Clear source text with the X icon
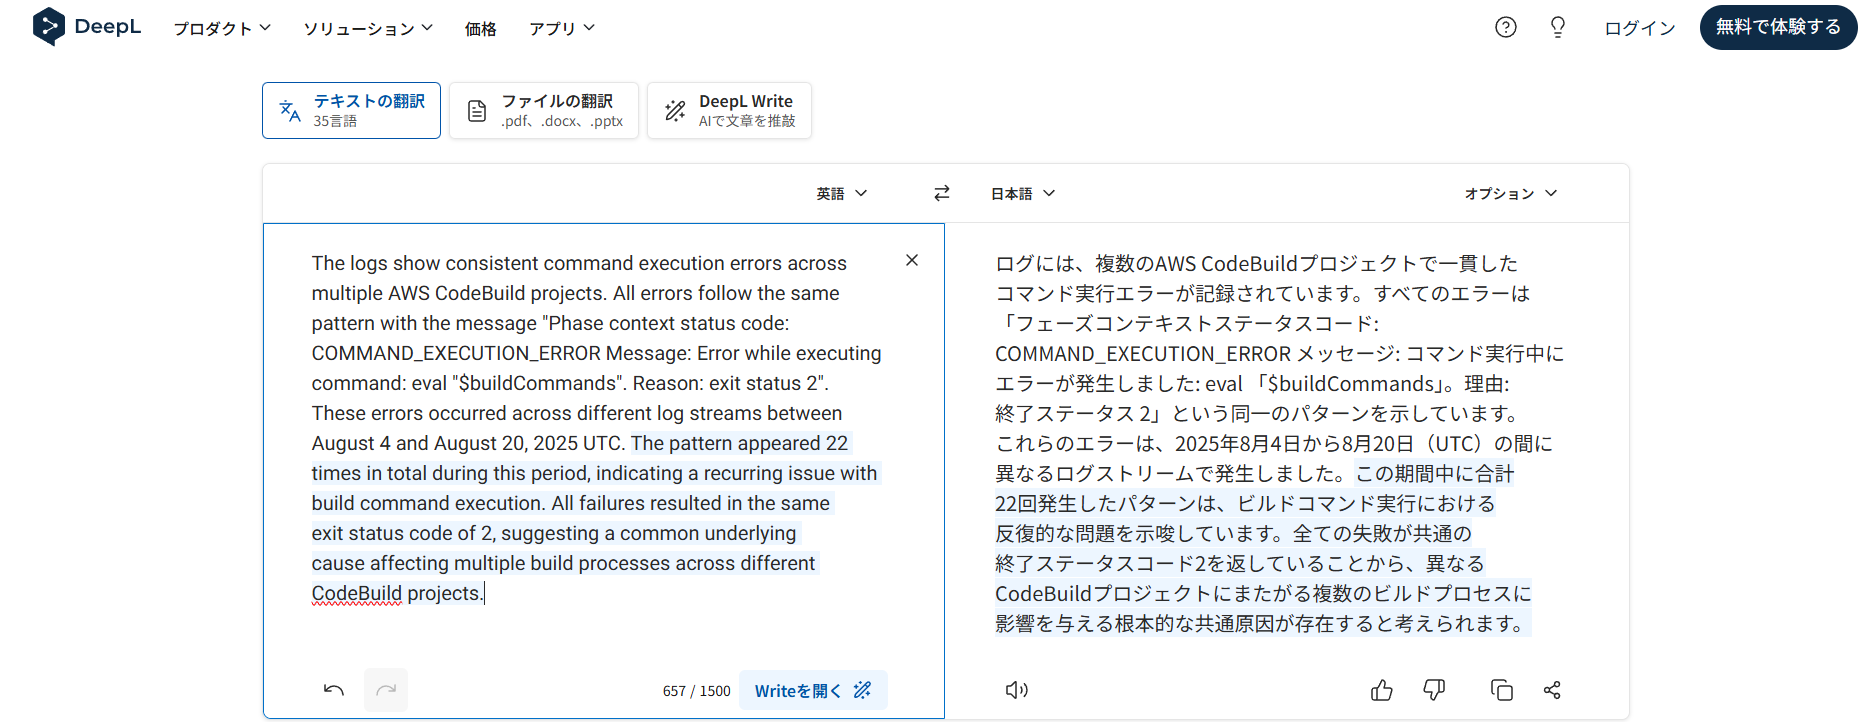Image resolution: width=1868 pixels, height=722 pixels. pyautogui.click(x=911, y=260)
